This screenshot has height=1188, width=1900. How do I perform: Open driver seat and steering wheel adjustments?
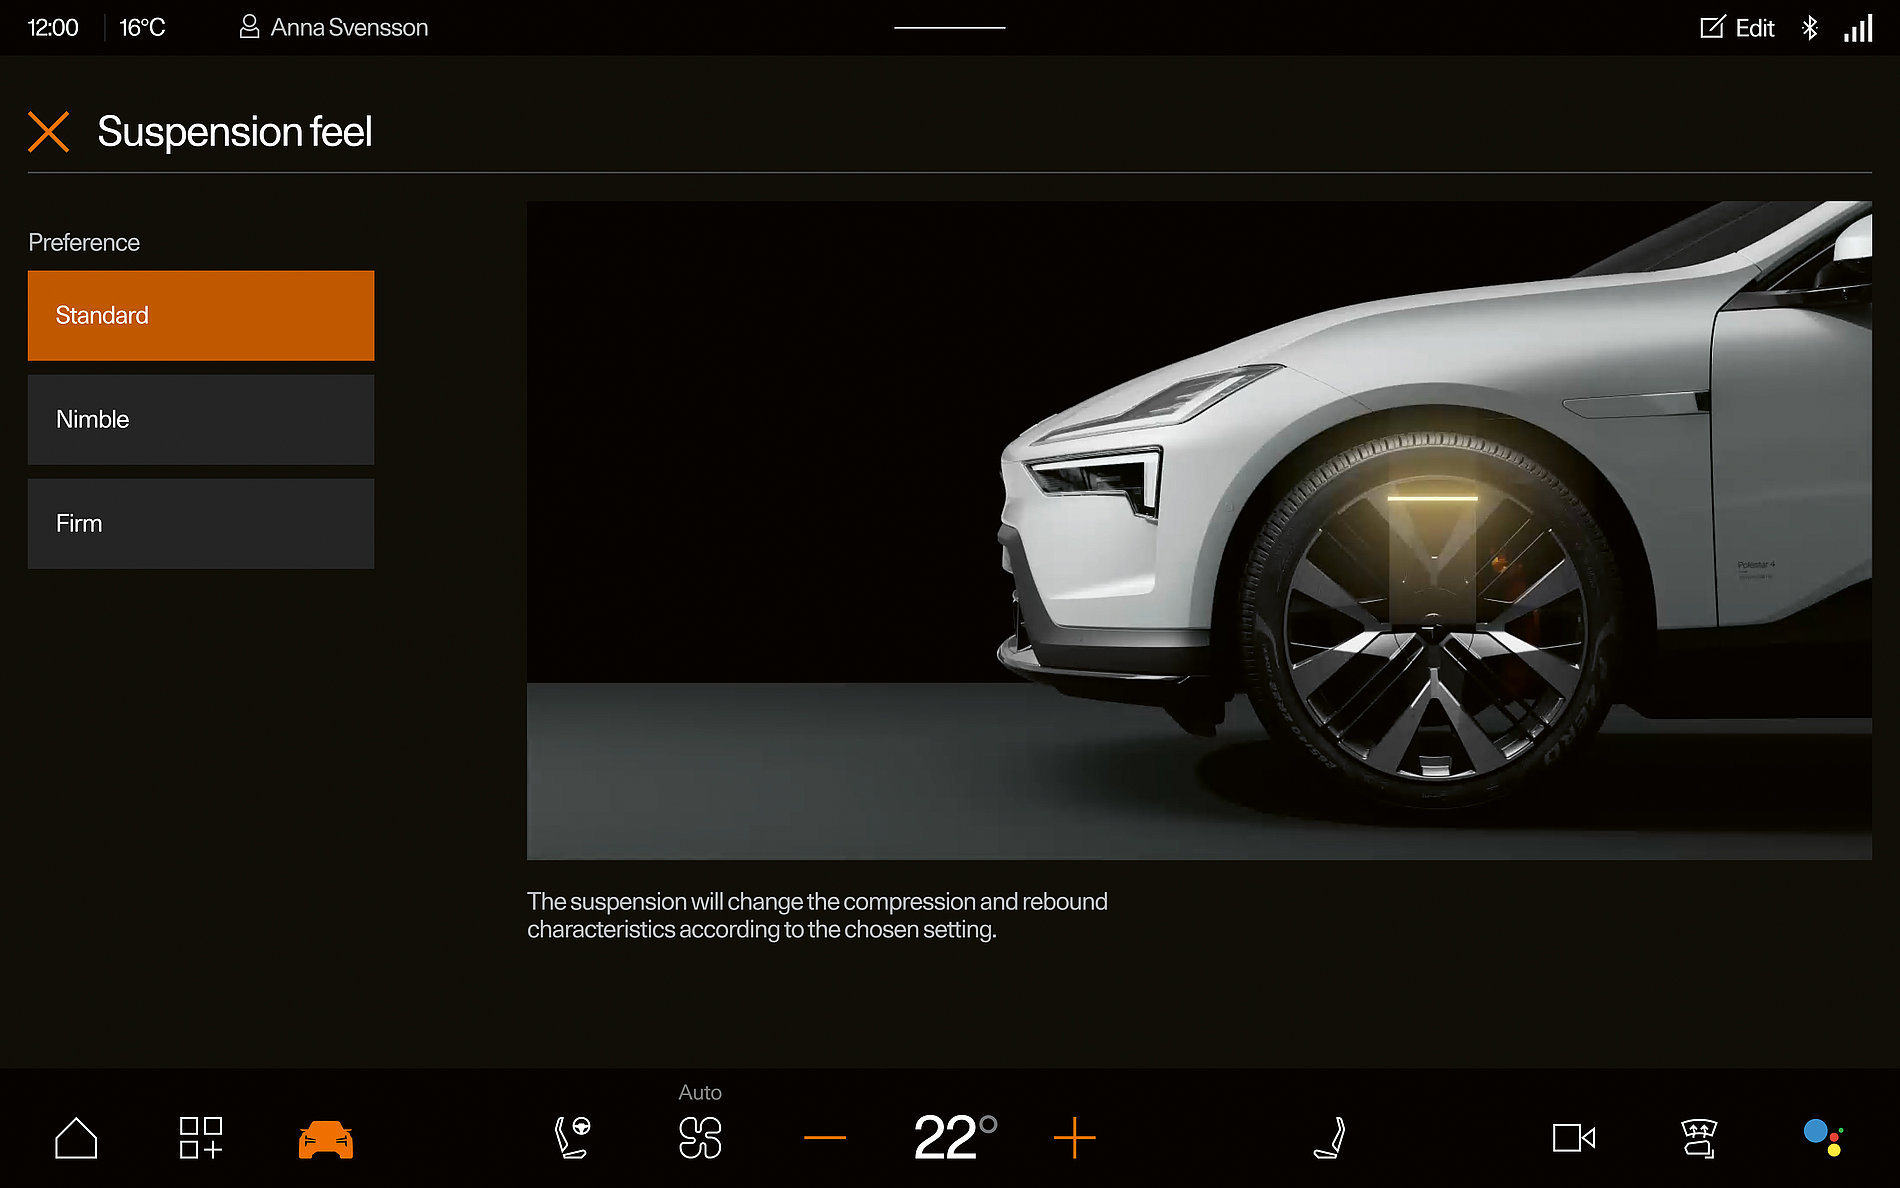point(572,1137)
